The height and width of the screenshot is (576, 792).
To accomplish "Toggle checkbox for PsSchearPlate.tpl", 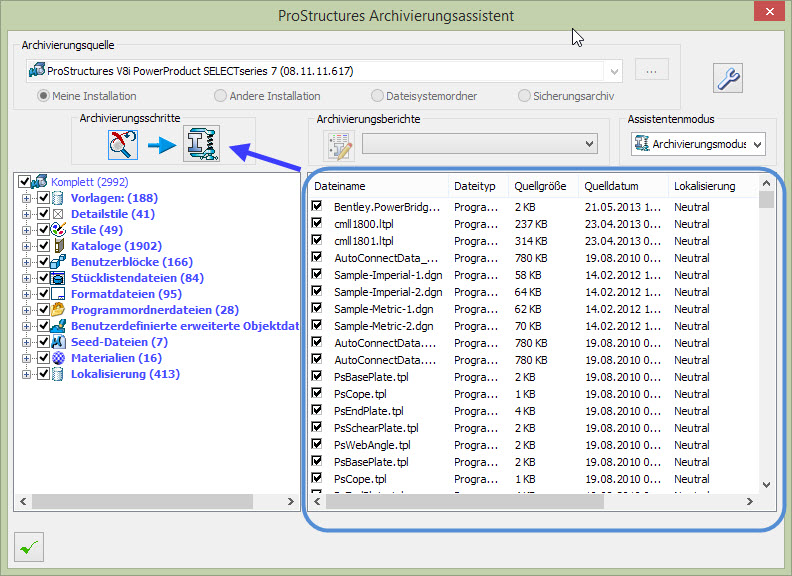I will coord(317,427).
